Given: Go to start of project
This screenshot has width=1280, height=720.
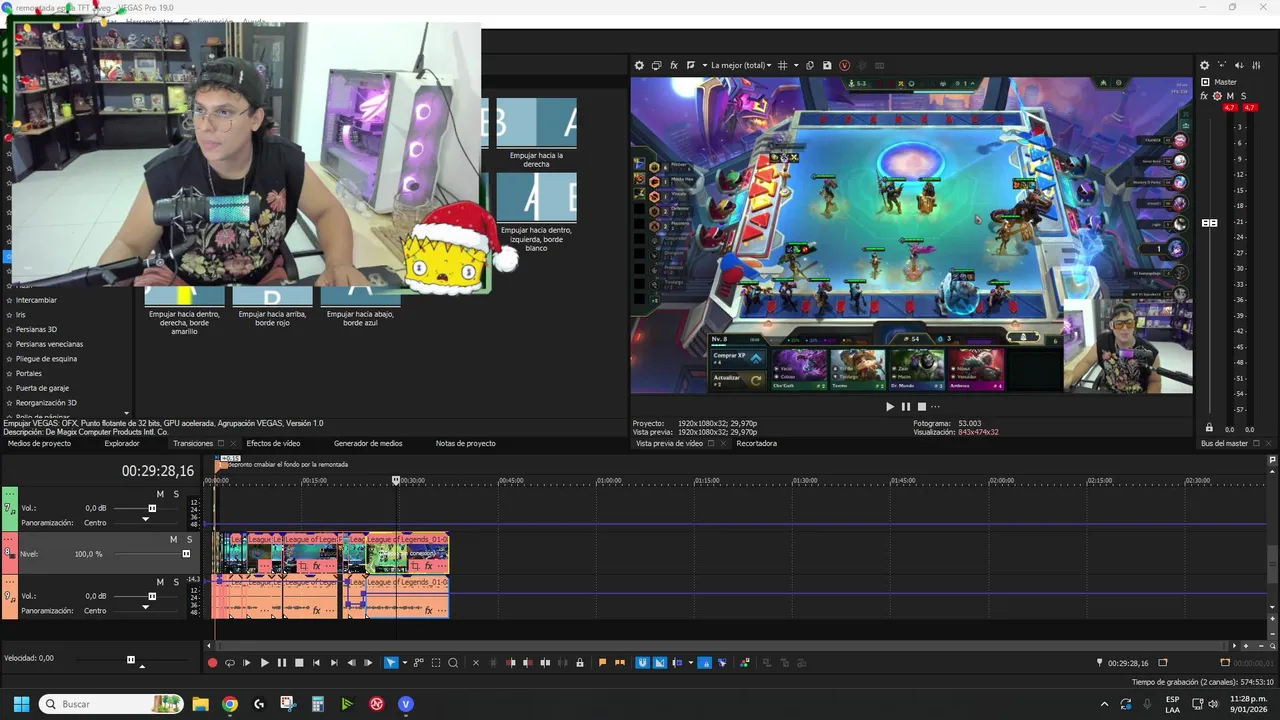Looking at the screenshot, I should pyautogui.click(x=317, y=662).
